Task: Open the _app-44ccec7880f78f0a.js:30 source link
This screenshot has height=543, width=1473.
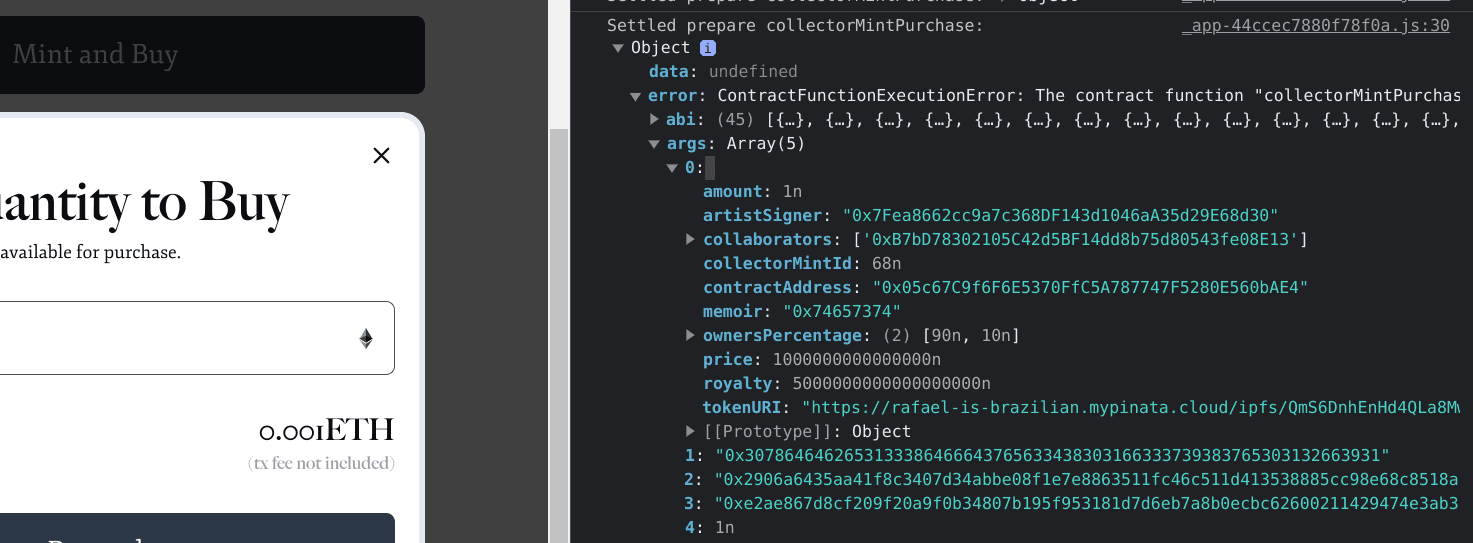Action: (x=1315, y=25)
